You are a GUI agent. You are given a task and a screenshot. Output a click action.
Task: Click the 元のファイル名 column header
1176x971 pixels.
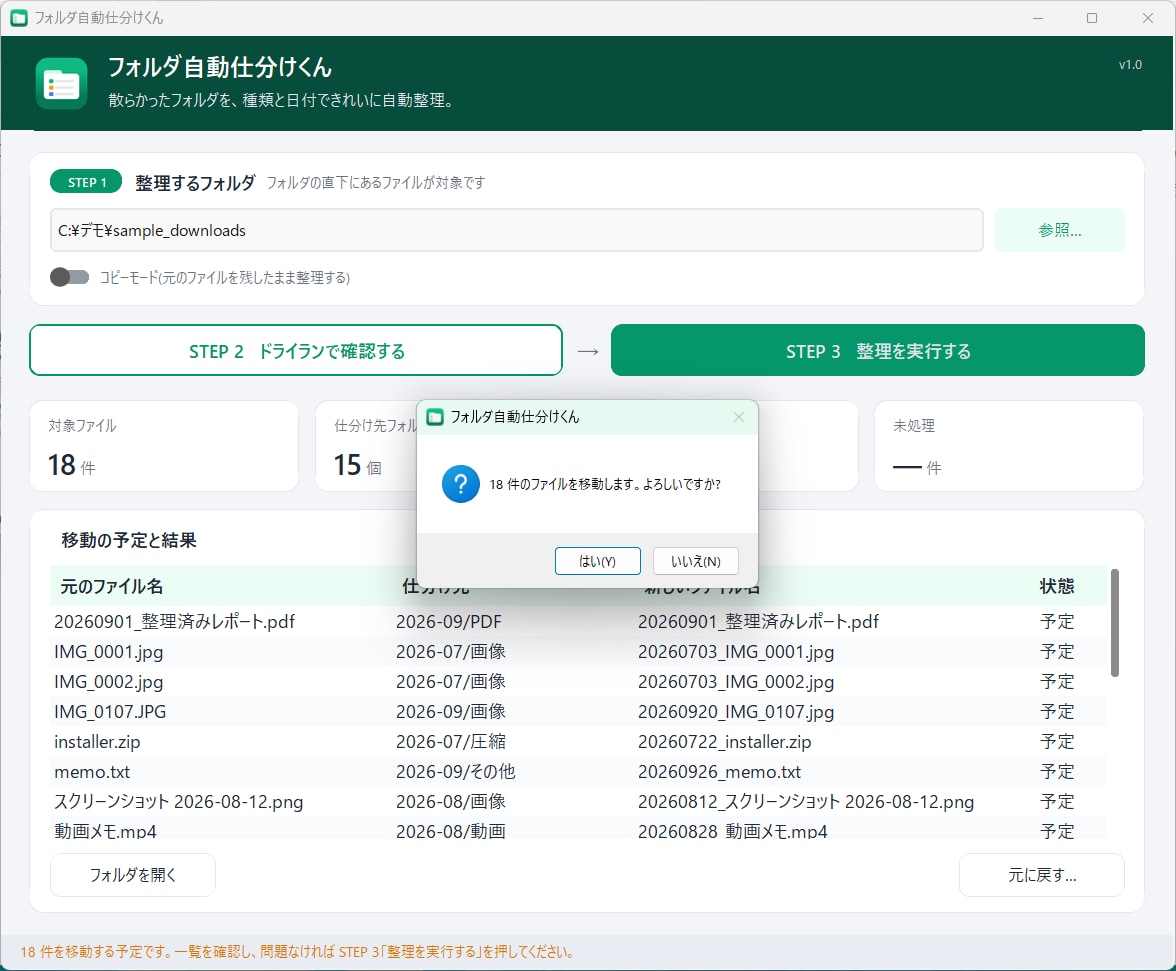112,586
